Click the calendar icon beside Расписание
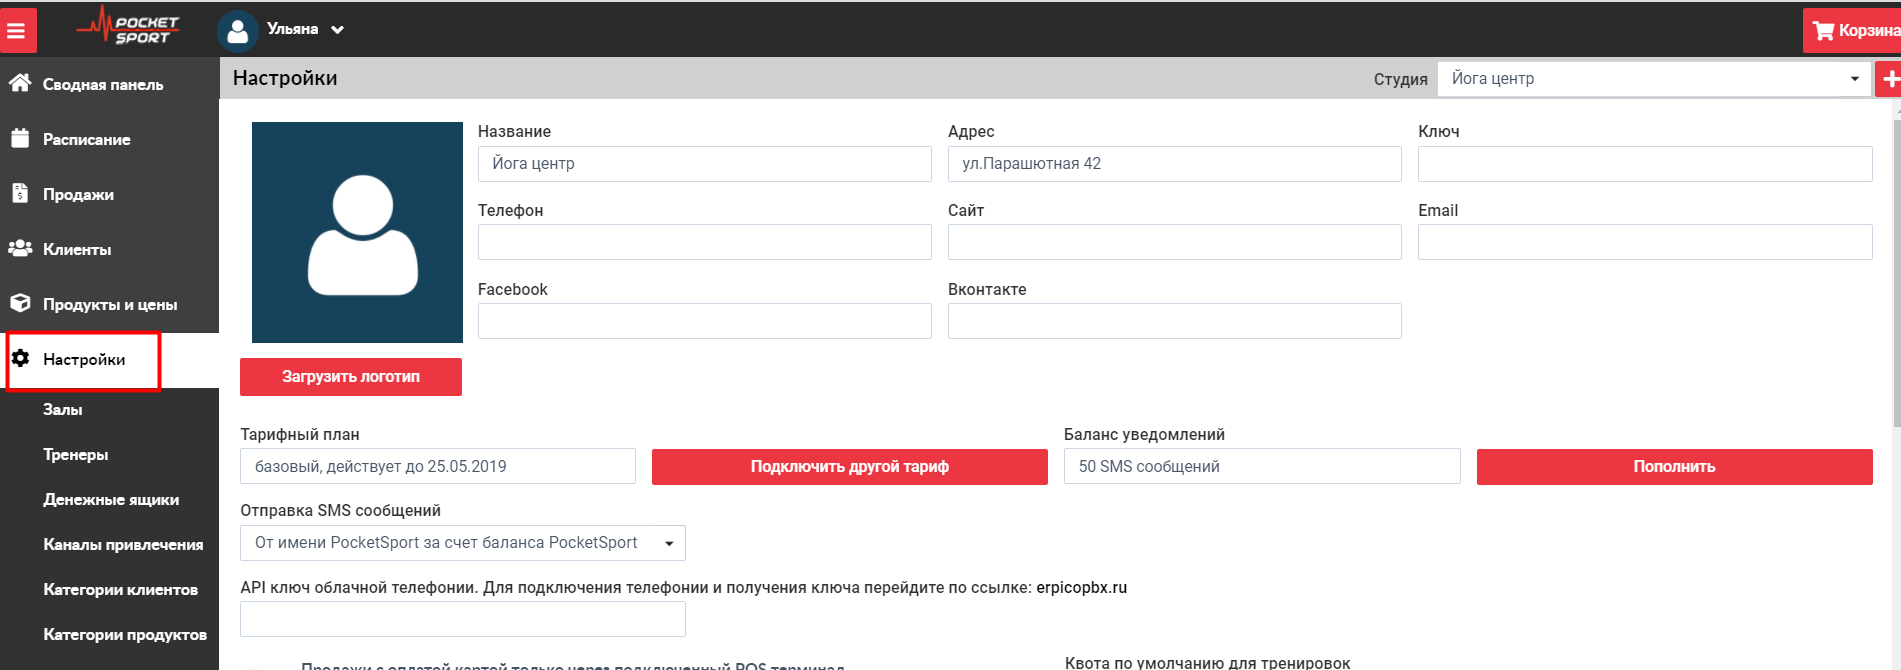1901x670 pixels. coord(20,139)
